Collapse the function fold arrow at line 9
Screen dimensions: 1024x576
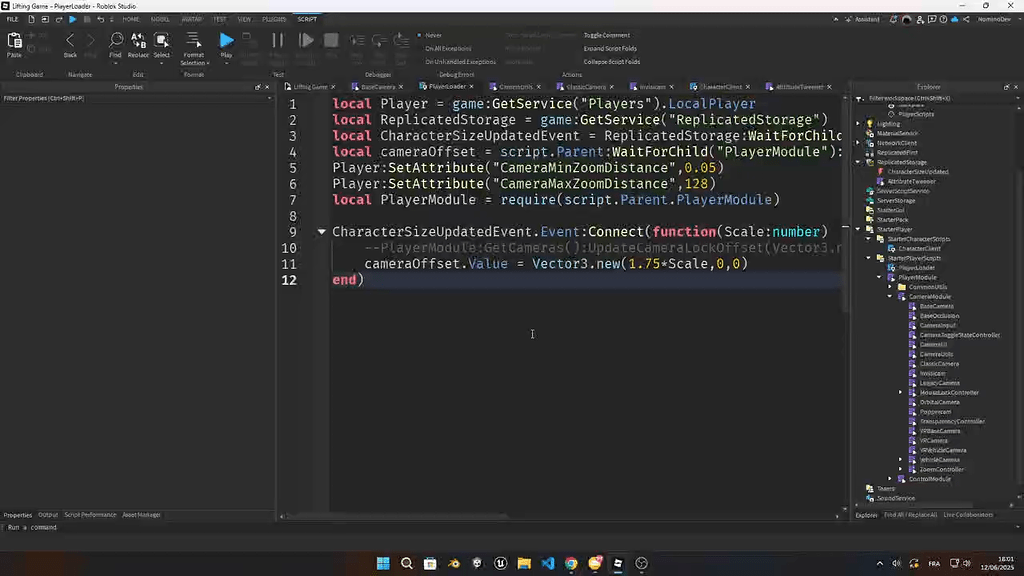click(x=321, y=232)
